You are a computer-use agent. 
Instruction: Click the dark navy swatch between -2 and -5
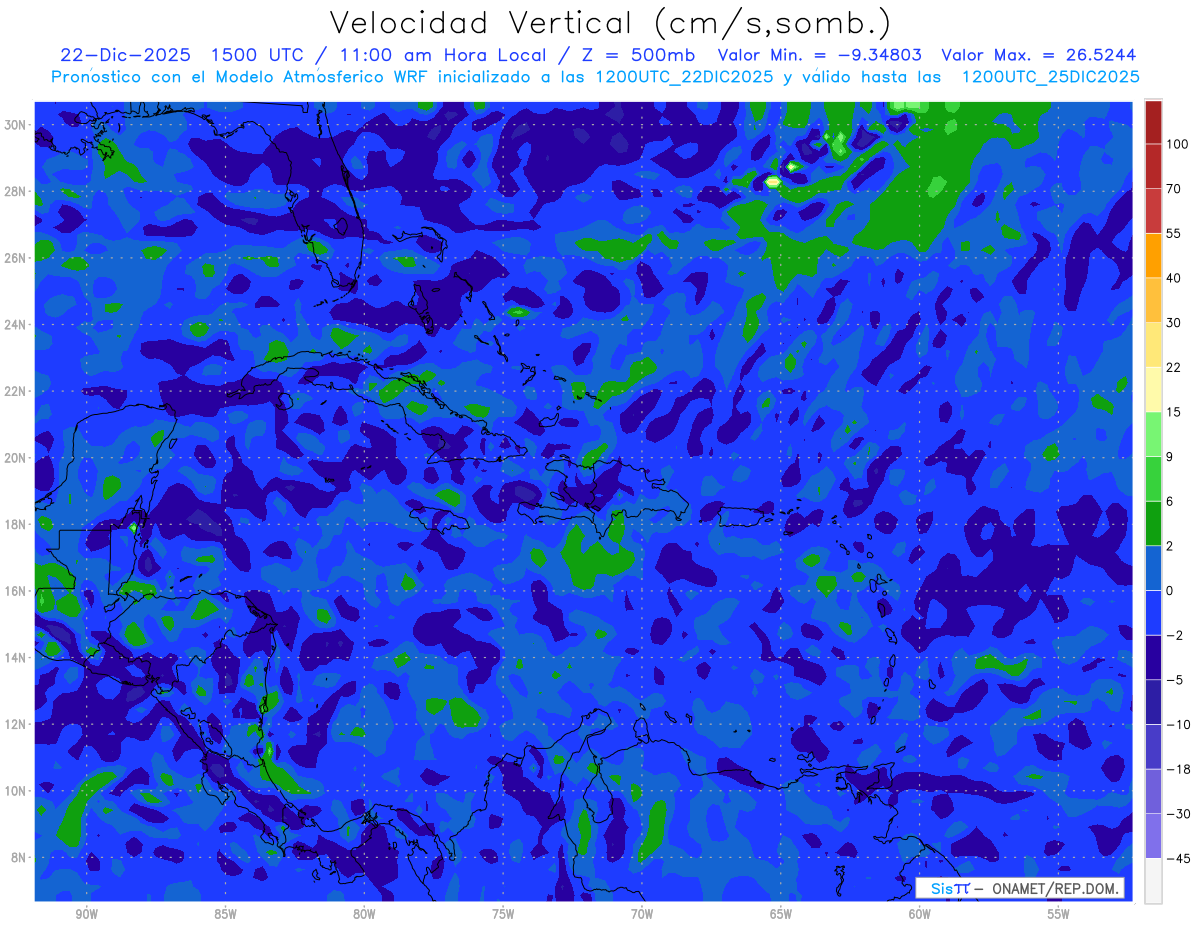point(1153,657)
